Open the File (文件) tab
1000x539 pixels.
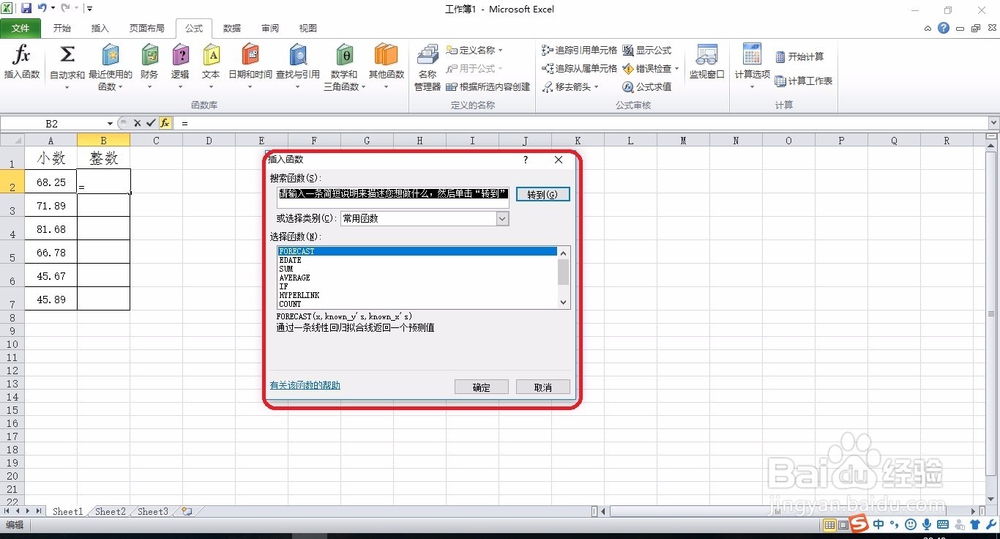[20, 28]
